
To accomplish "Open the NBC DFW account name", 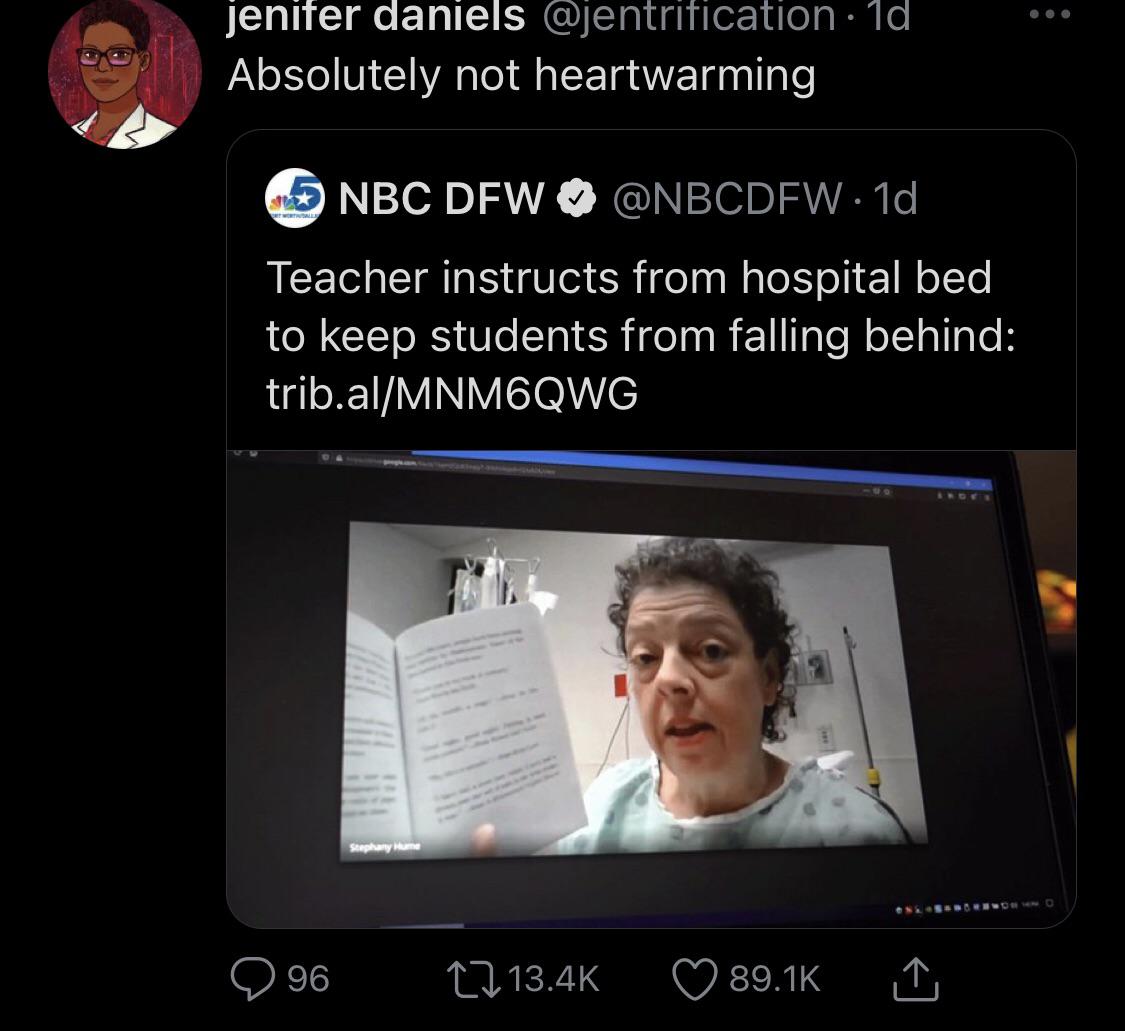I will tap(441, 199).
